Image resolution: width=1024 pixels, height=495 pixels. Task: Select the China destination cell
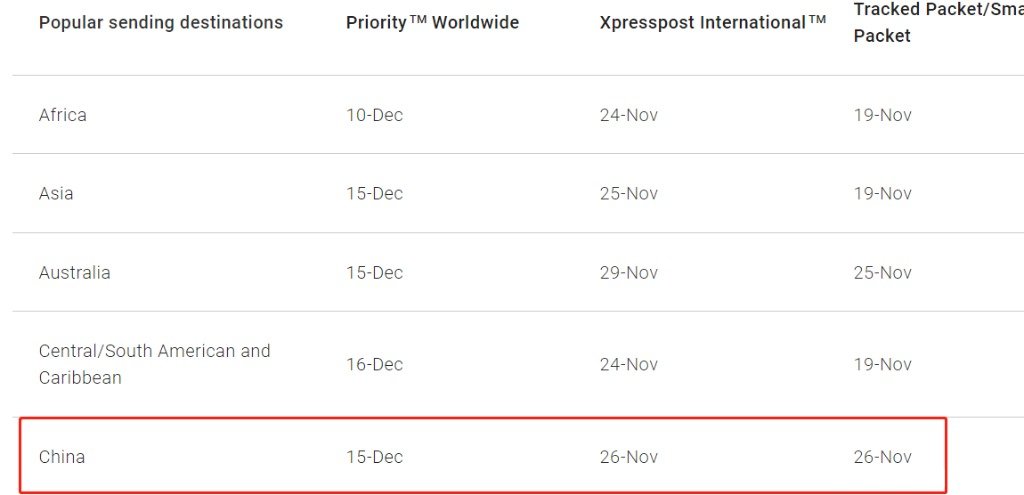click(62, 456)
